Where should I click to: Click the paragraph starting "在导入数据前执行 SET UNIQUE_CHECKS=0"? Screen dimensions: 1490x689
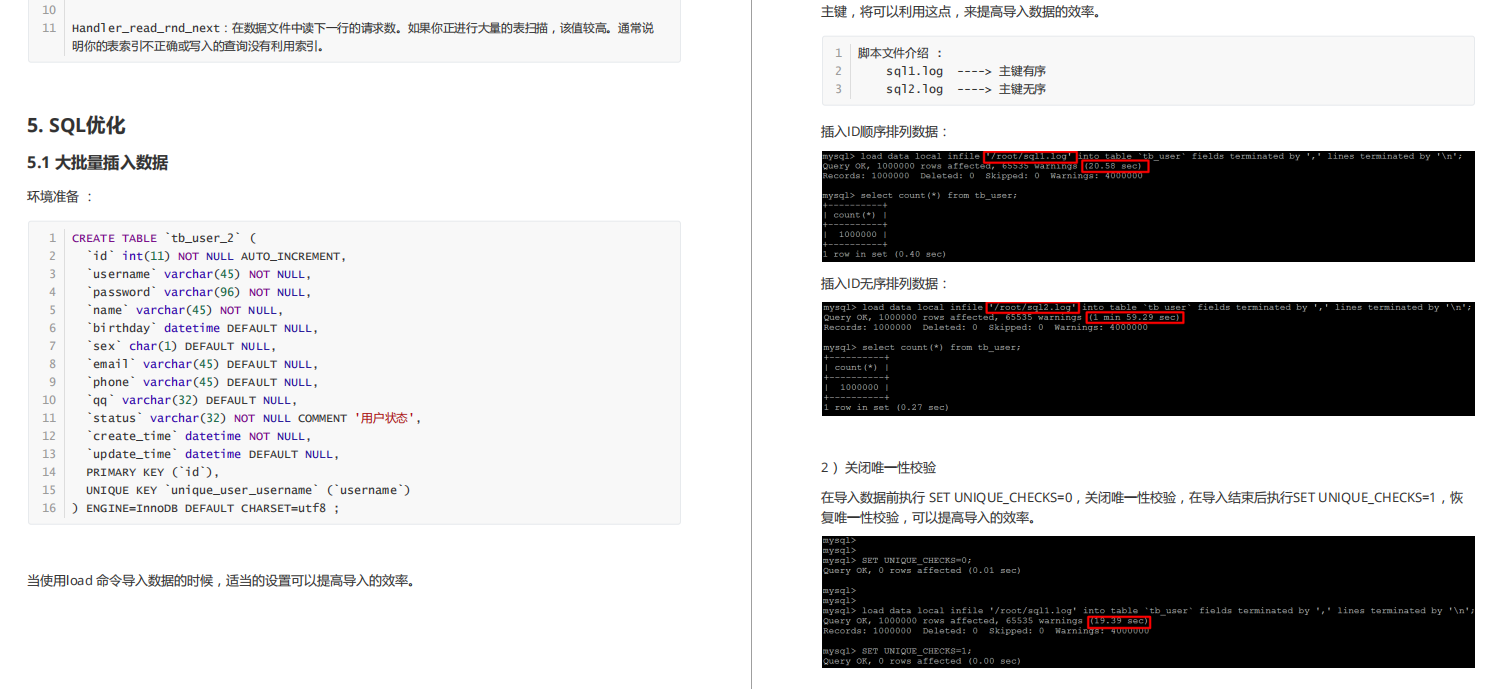(x=1142, y=508)
